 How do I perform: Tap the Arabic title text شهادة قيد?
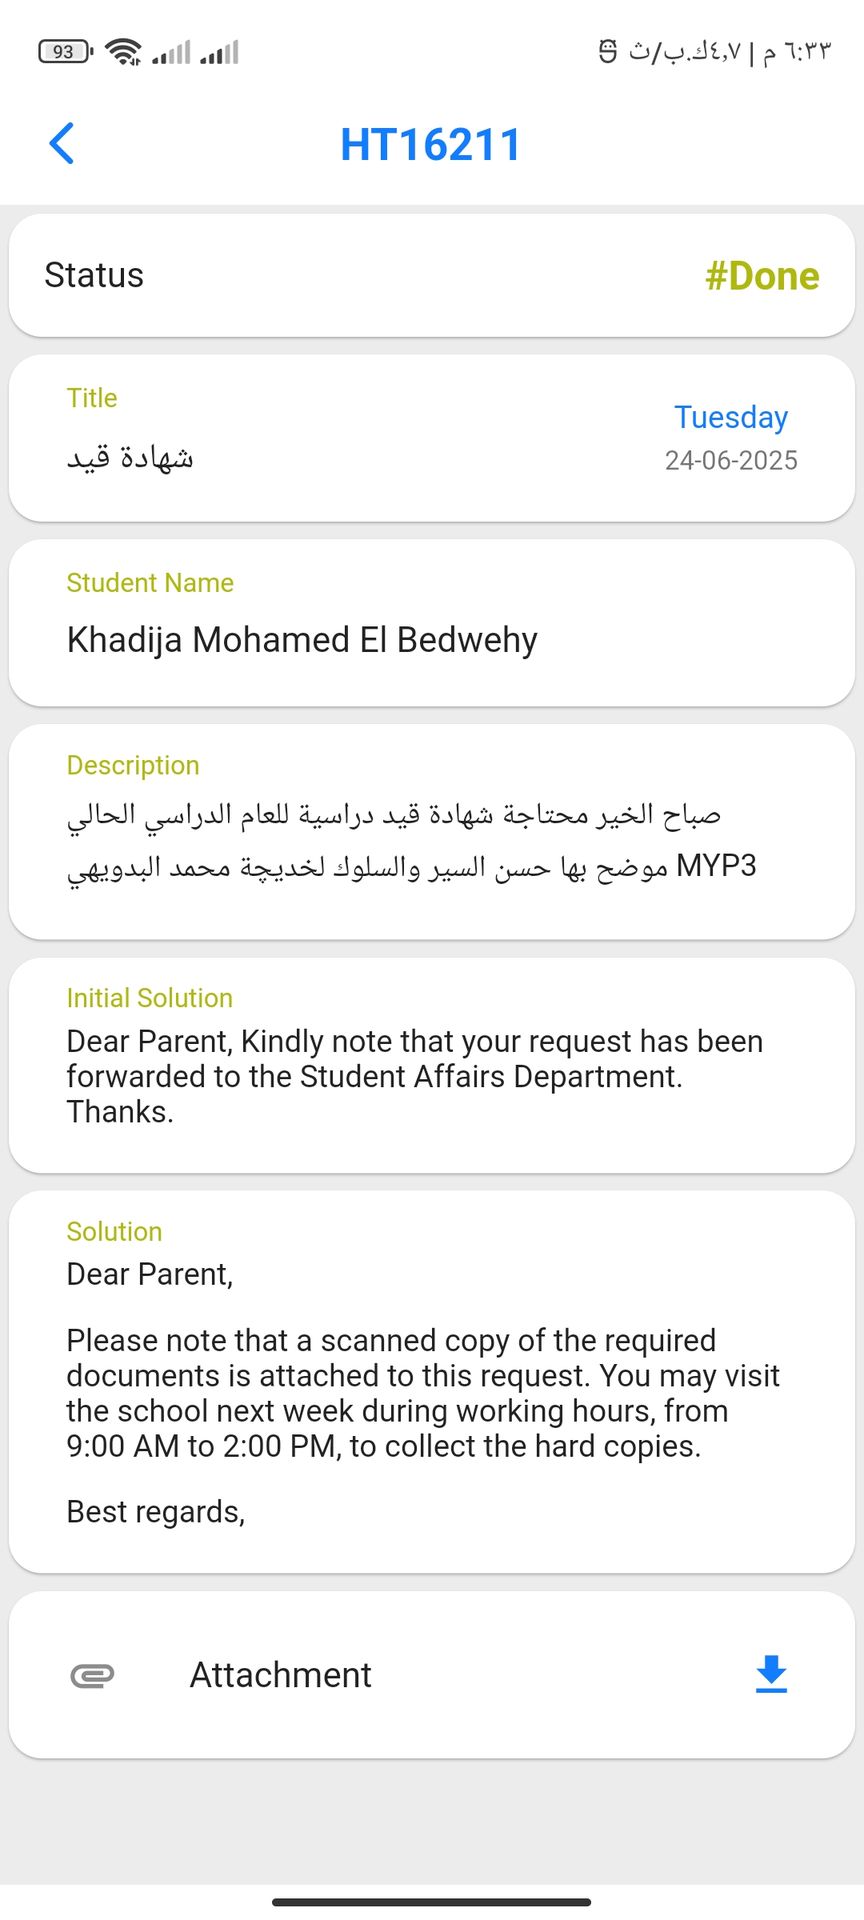click(130, 458)
